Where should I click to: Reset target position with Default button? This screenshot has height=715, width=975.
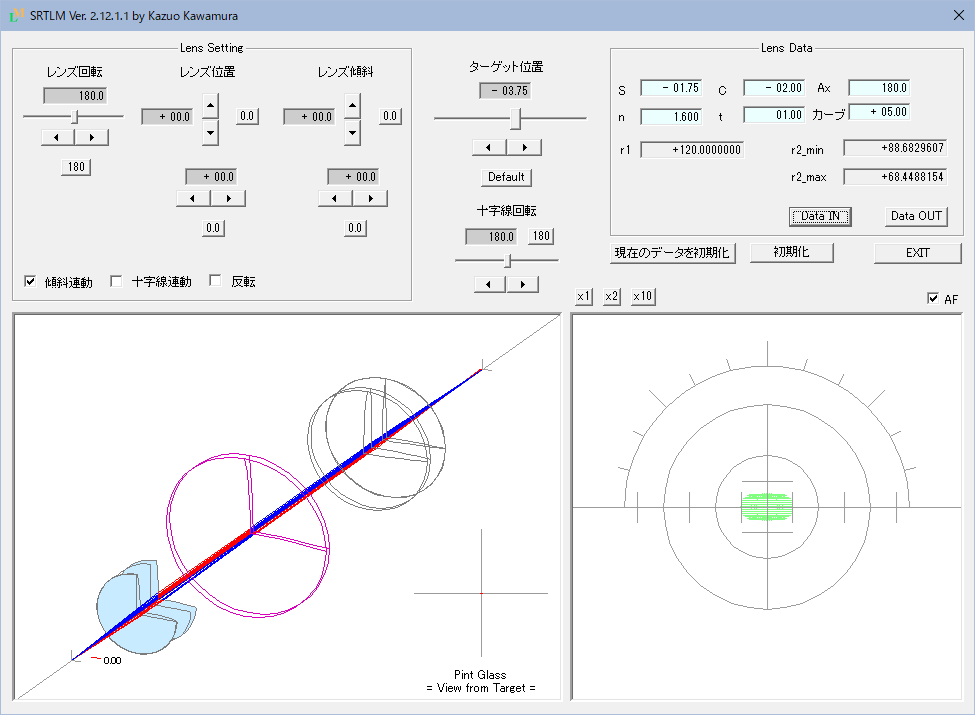click(506, 177)
